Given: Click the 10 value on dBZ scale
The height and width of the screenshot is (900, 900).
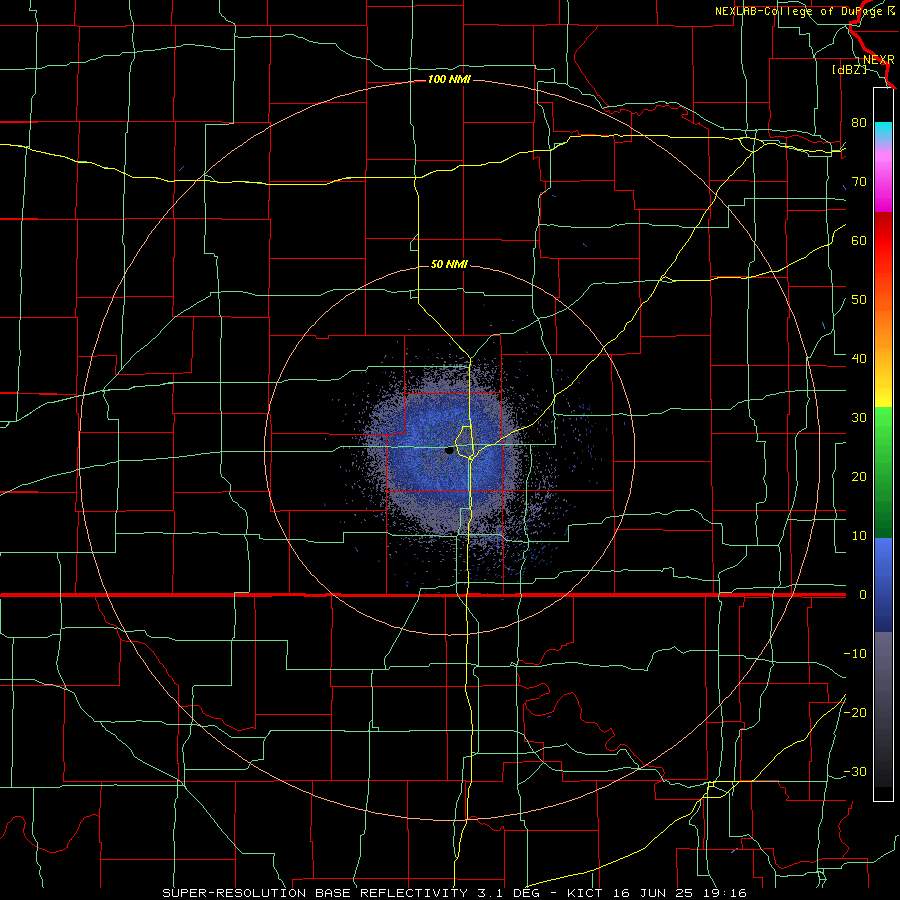Looking at the screenshot, I should point(859,536).
